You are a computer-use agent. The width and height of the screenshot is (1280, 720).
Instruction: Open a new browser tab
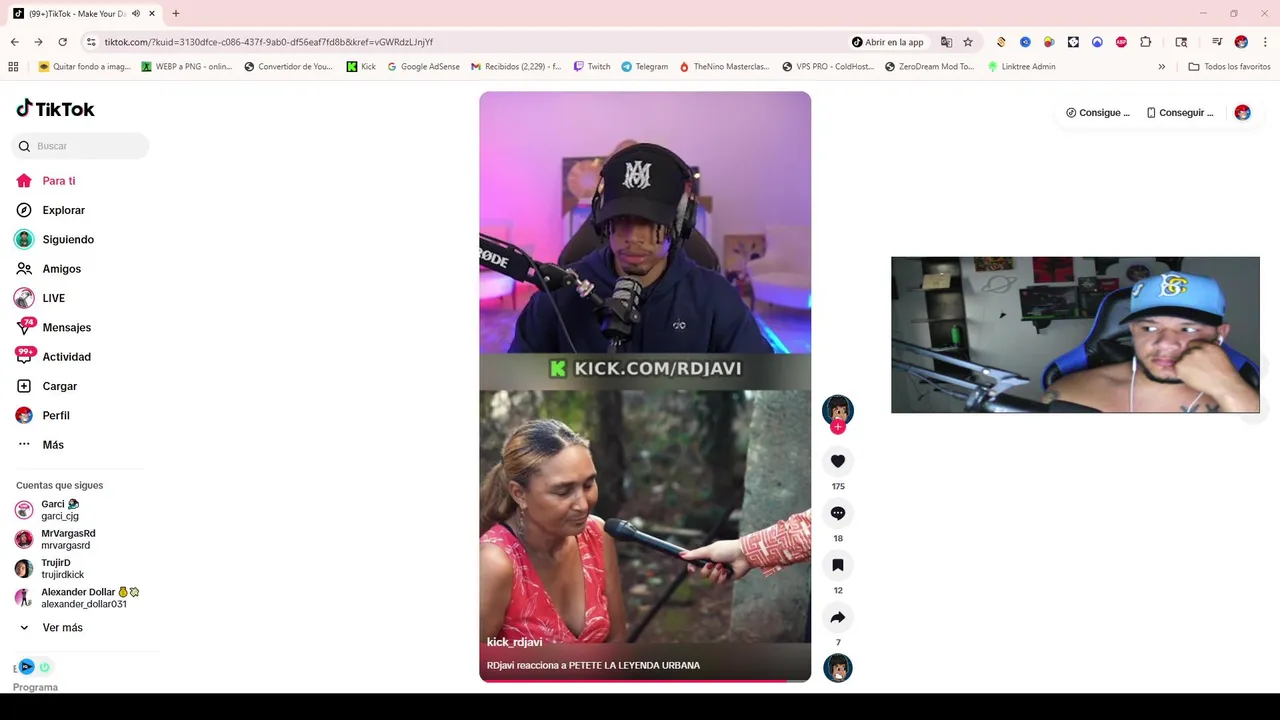tap(176, 14)
